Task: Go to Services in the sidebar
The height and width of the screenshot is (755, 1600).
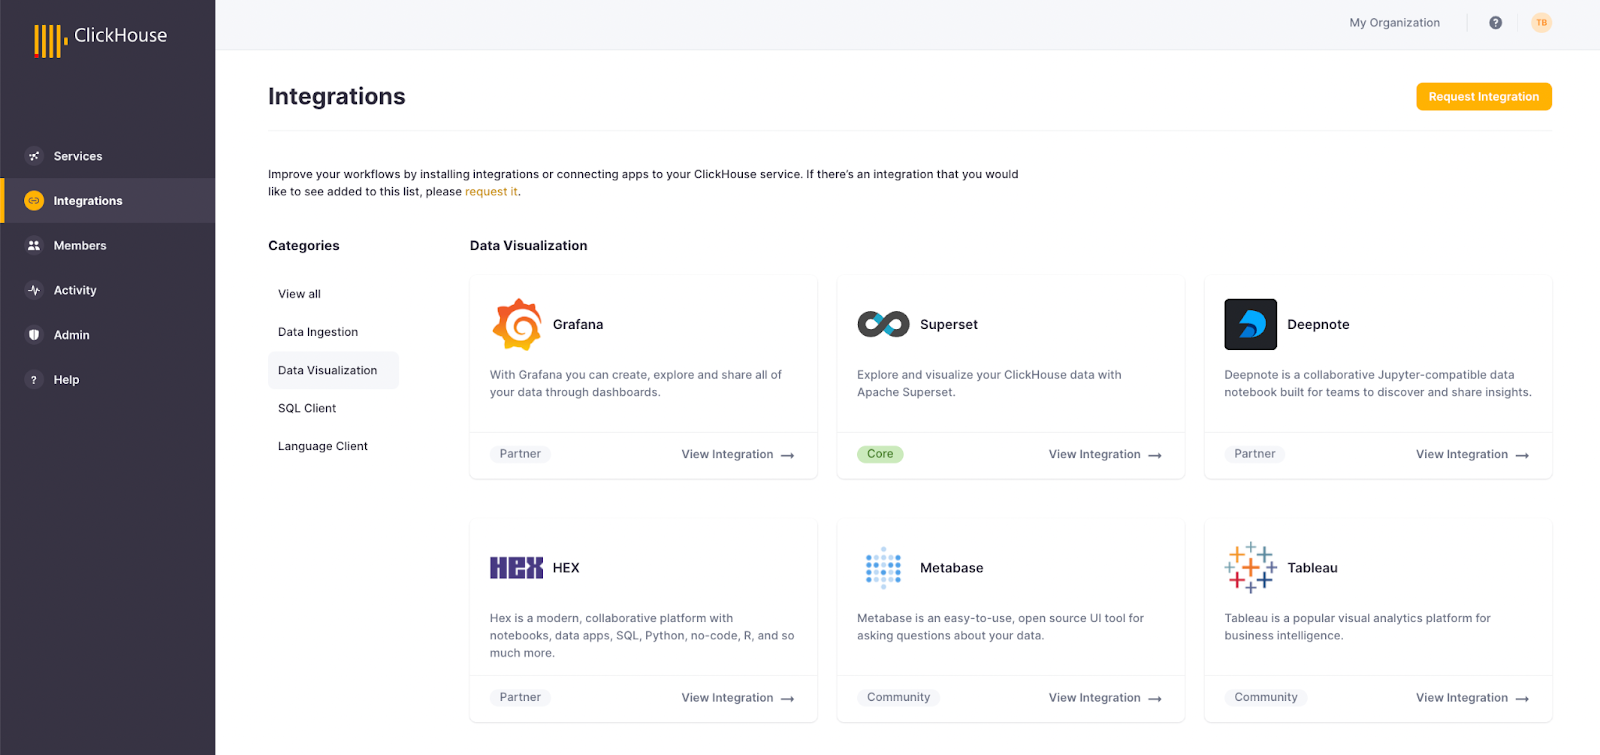Action: pos(78,156)
